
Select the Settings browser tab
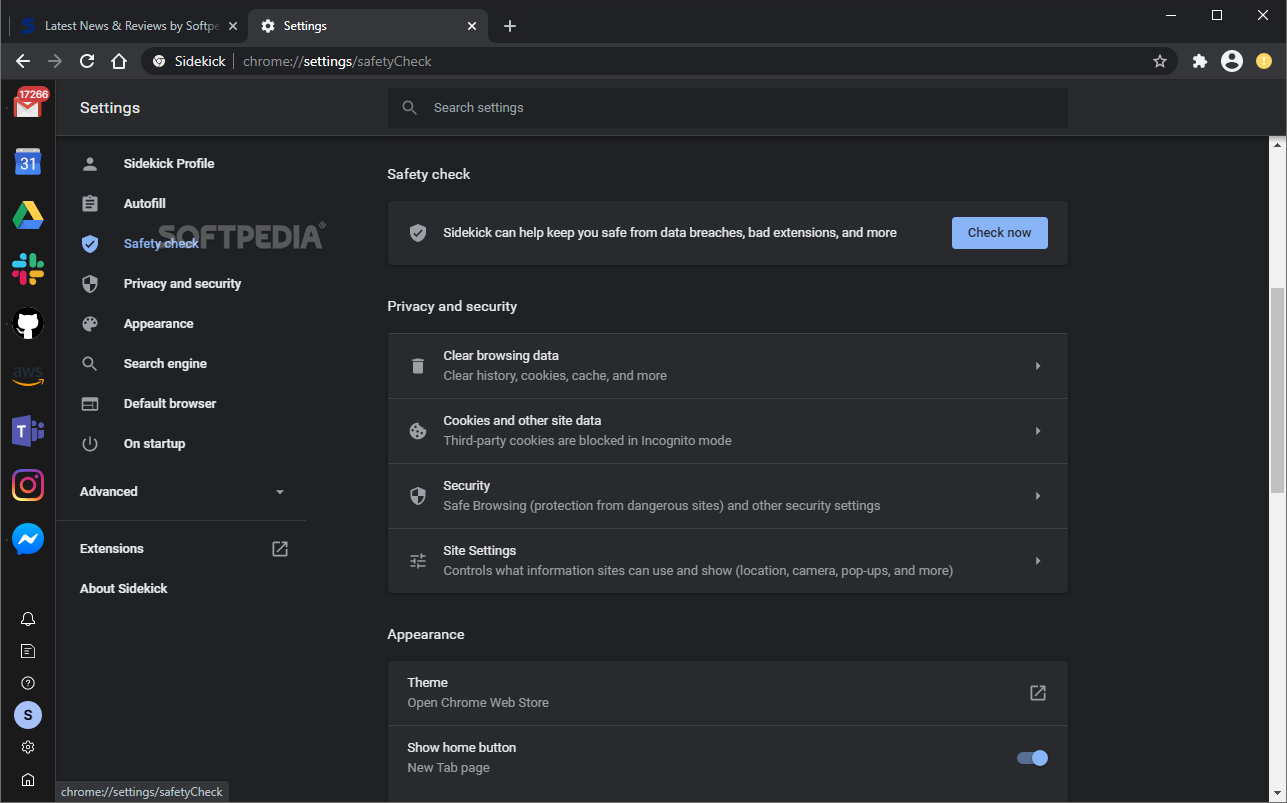pos(368,26)
